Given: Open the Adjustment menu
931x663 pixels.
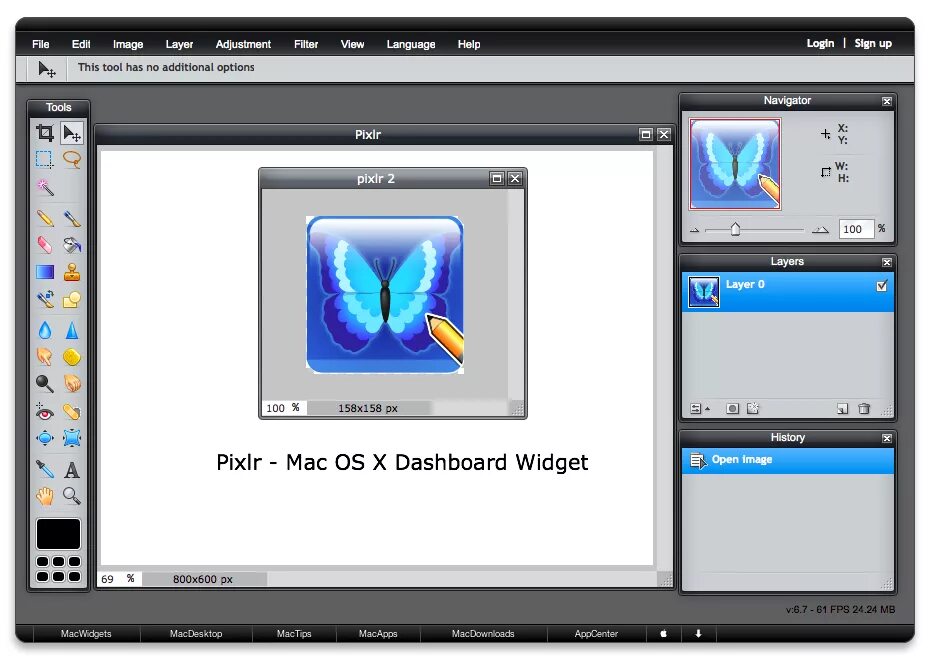Looking at the screenshot, I should point(243,44).
